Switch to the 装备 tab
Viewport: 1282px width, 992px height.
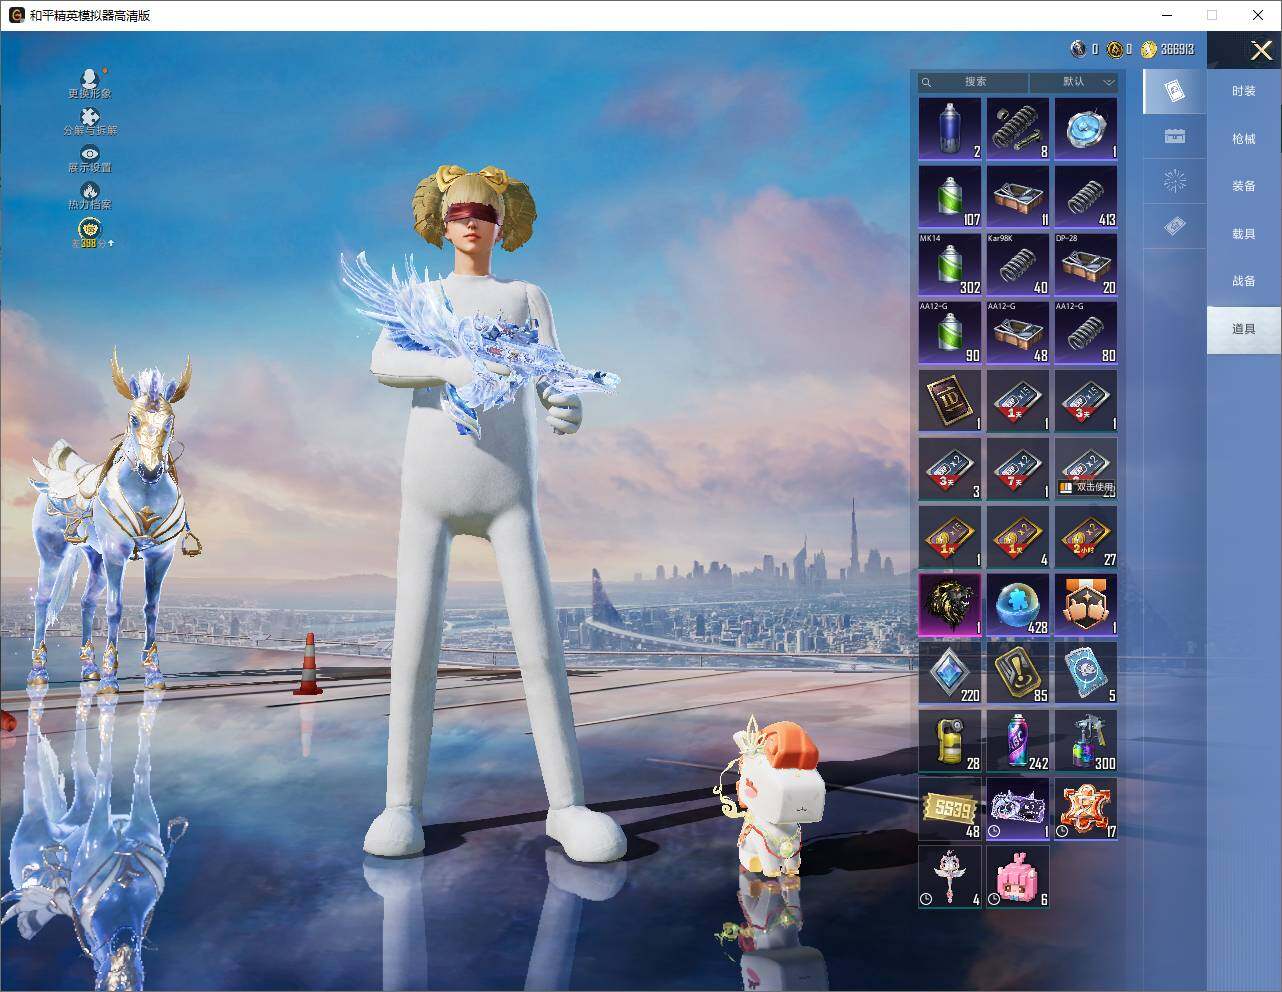click(1243, 186)
